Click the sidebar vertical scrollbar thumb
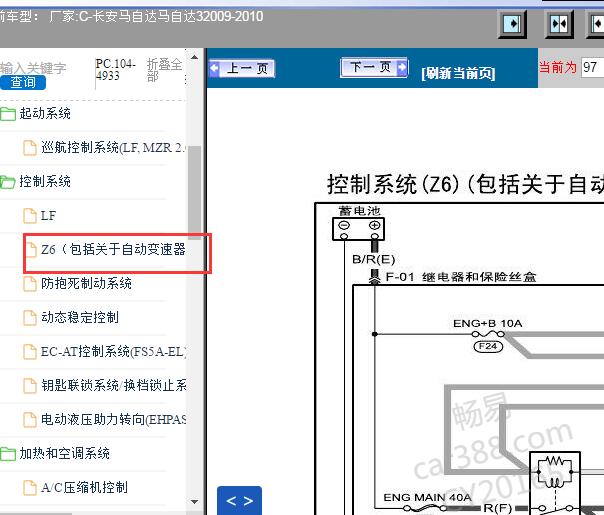Image resolution: width=604 pixels, height=515 pixels. pos(195,193)
